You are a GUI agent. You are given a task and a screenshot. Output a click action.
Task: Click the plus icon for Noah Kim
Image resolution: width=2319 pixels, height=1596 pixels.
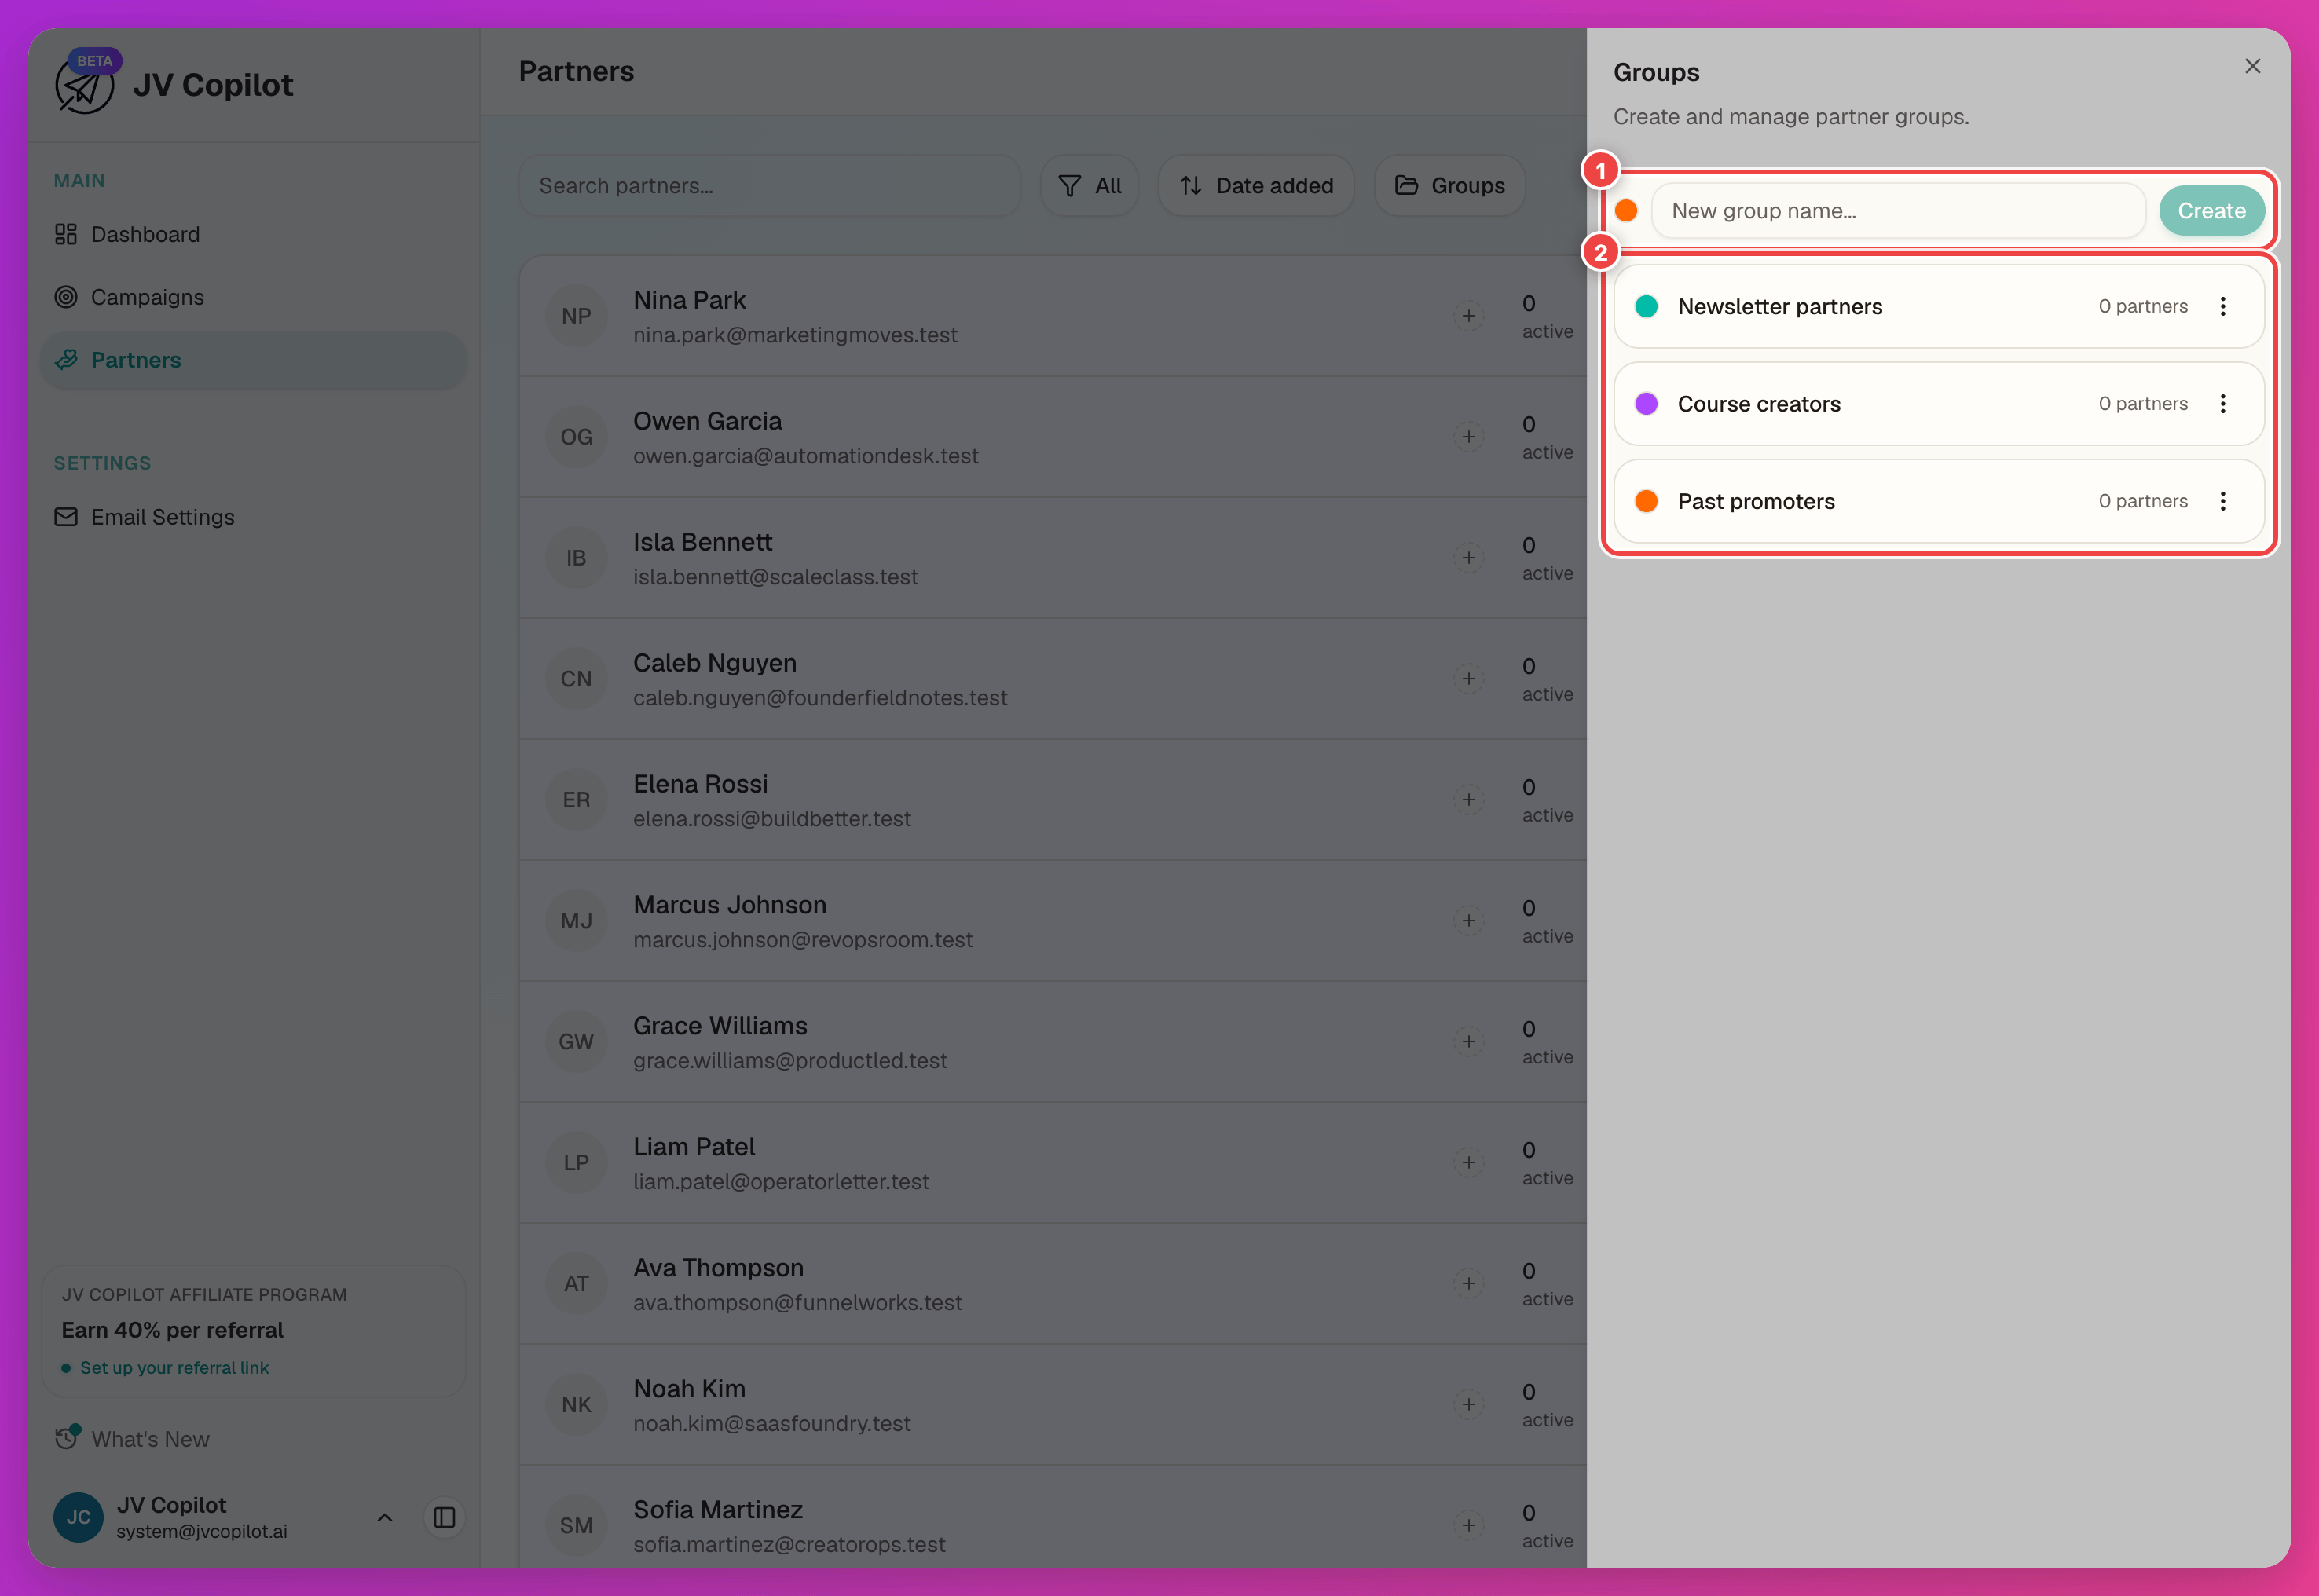tap(1468, 1405)
